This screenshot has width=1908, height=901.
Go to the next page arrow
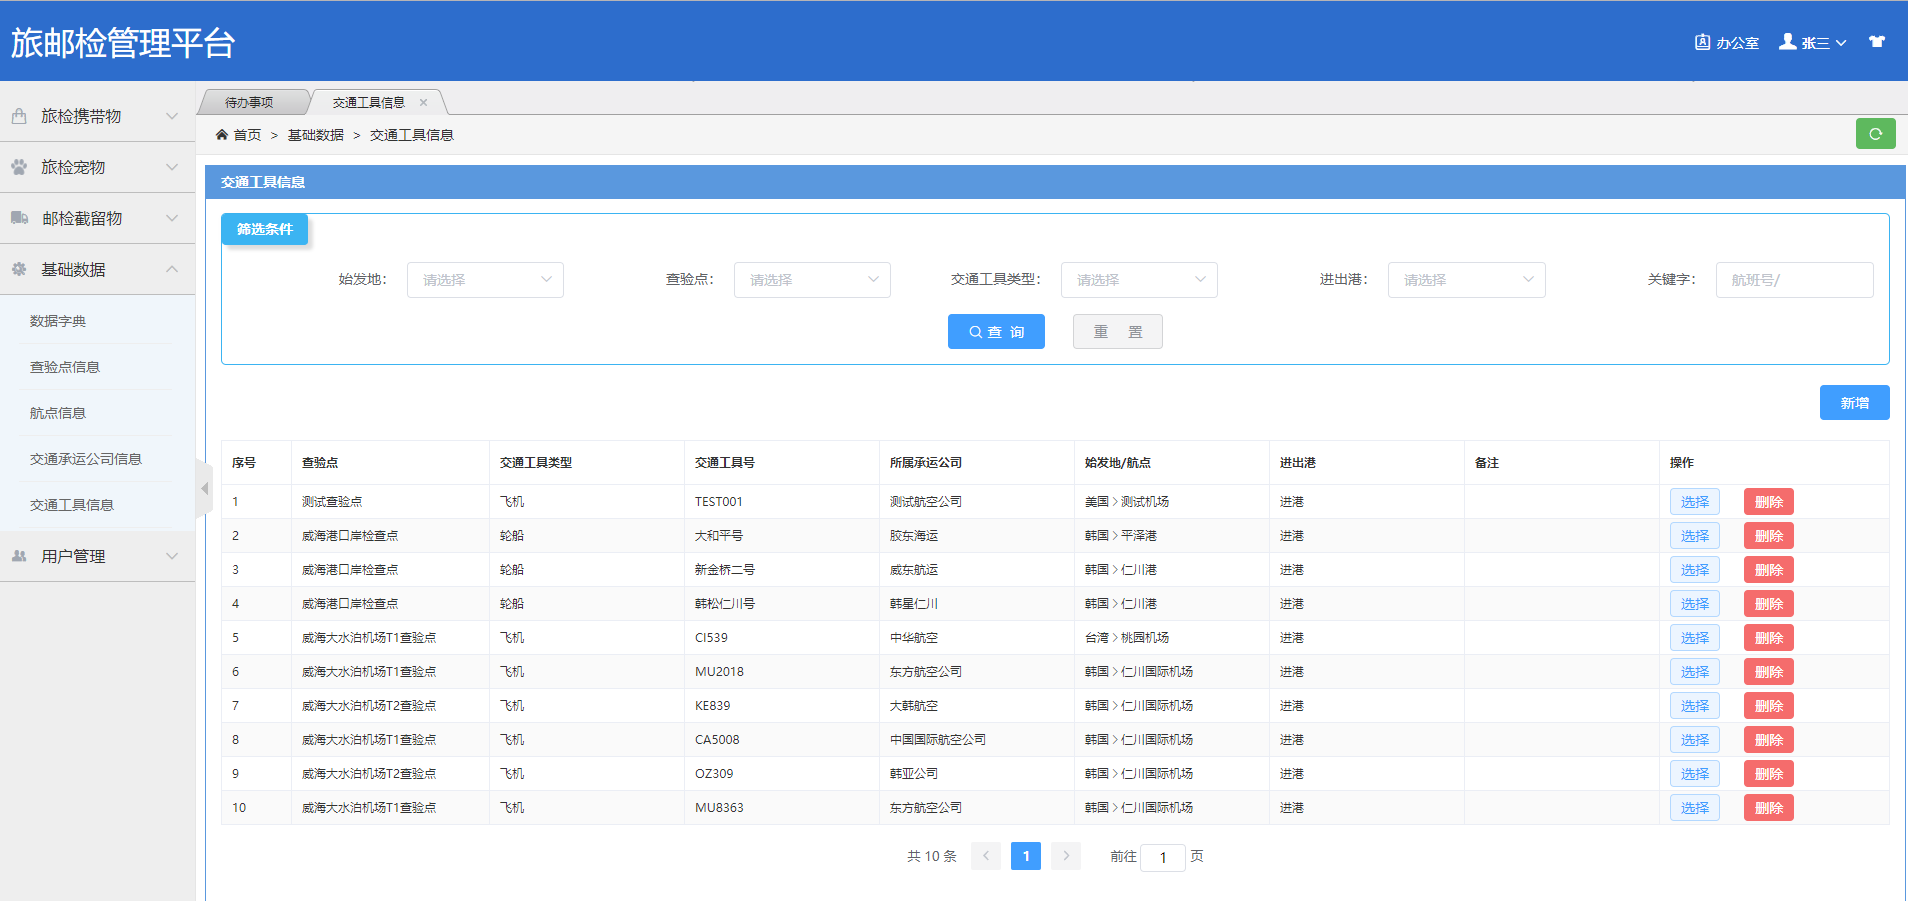[1066, 856]
